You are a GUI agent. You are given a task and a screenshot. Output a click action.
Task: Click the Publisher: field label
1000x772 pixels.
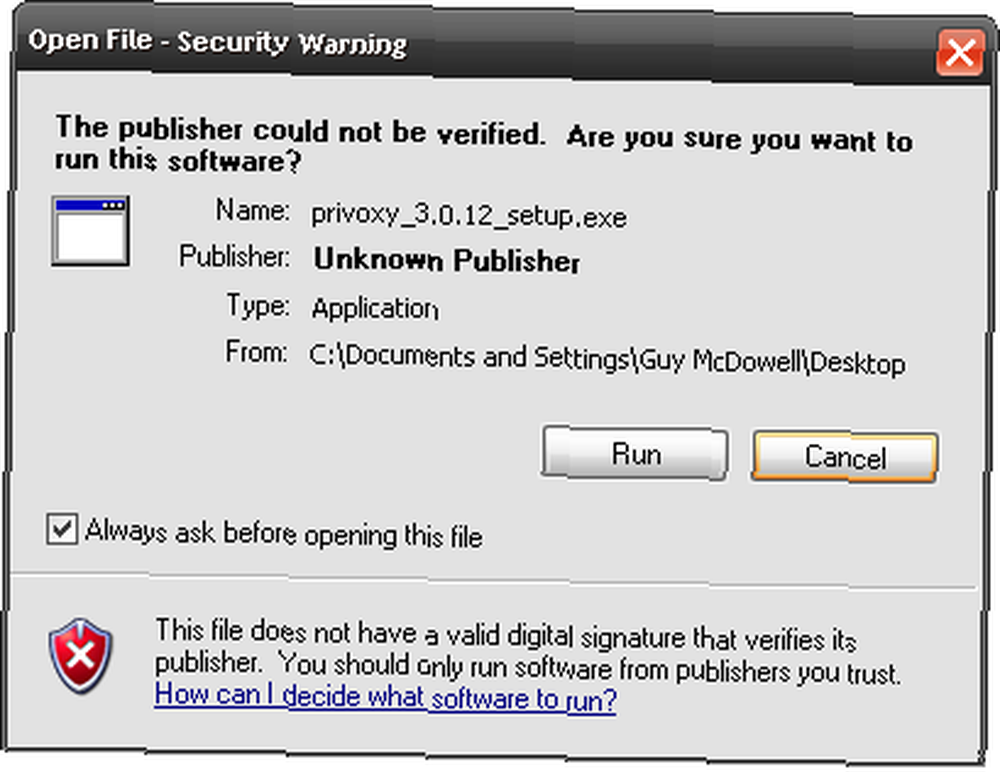[234, 256]
